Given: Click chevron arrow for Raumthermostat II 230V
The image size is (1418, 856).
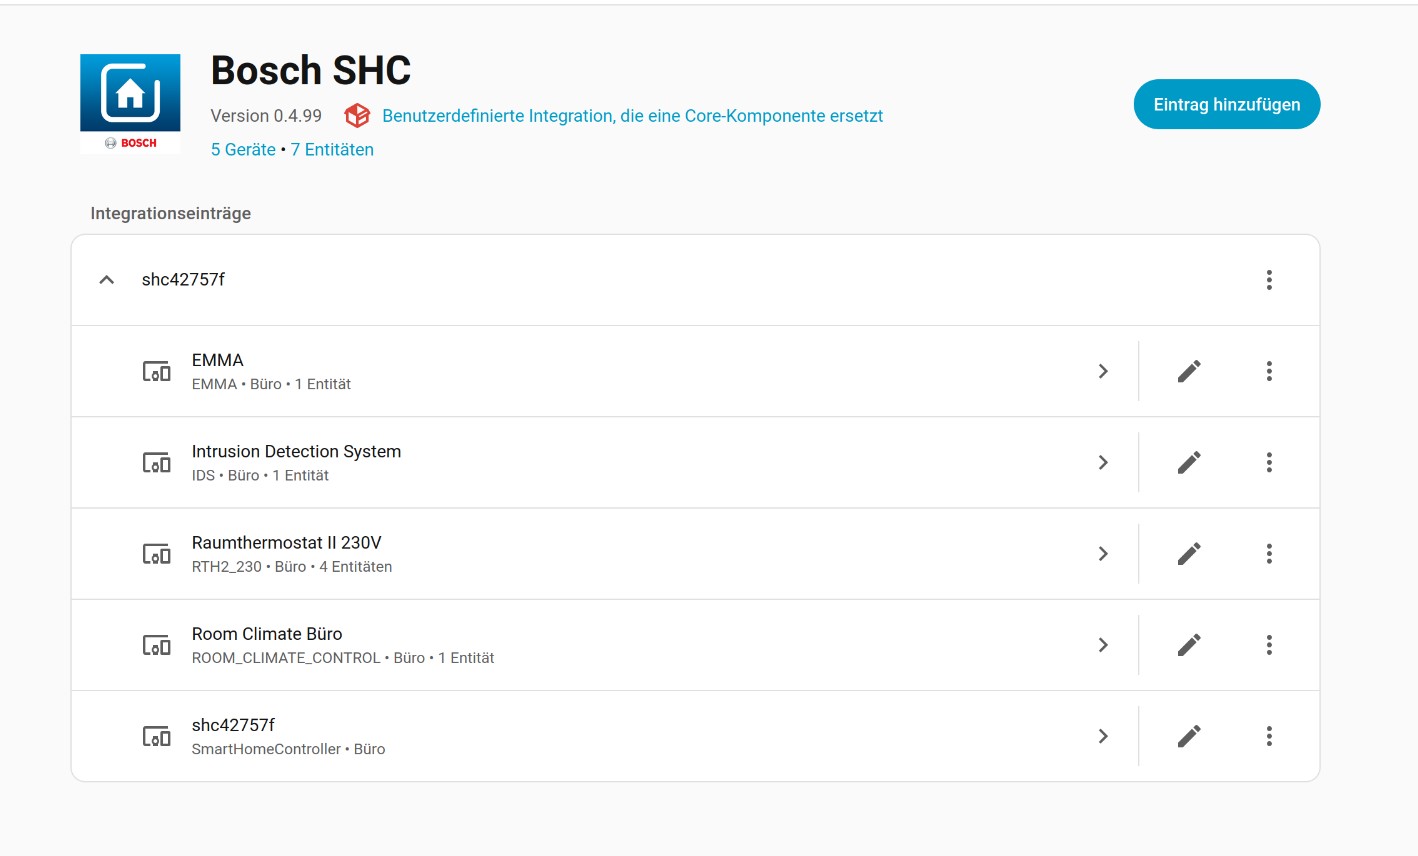Looking at the screenshot, I should [x=1103, y=554].
